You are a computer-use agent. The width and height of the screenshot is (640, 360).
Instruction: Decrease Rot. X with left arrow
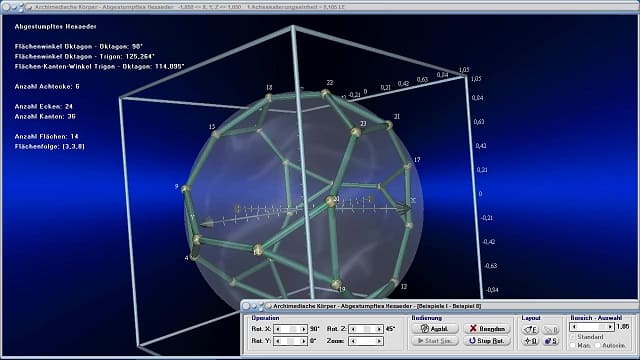click(x=278, y=329)
